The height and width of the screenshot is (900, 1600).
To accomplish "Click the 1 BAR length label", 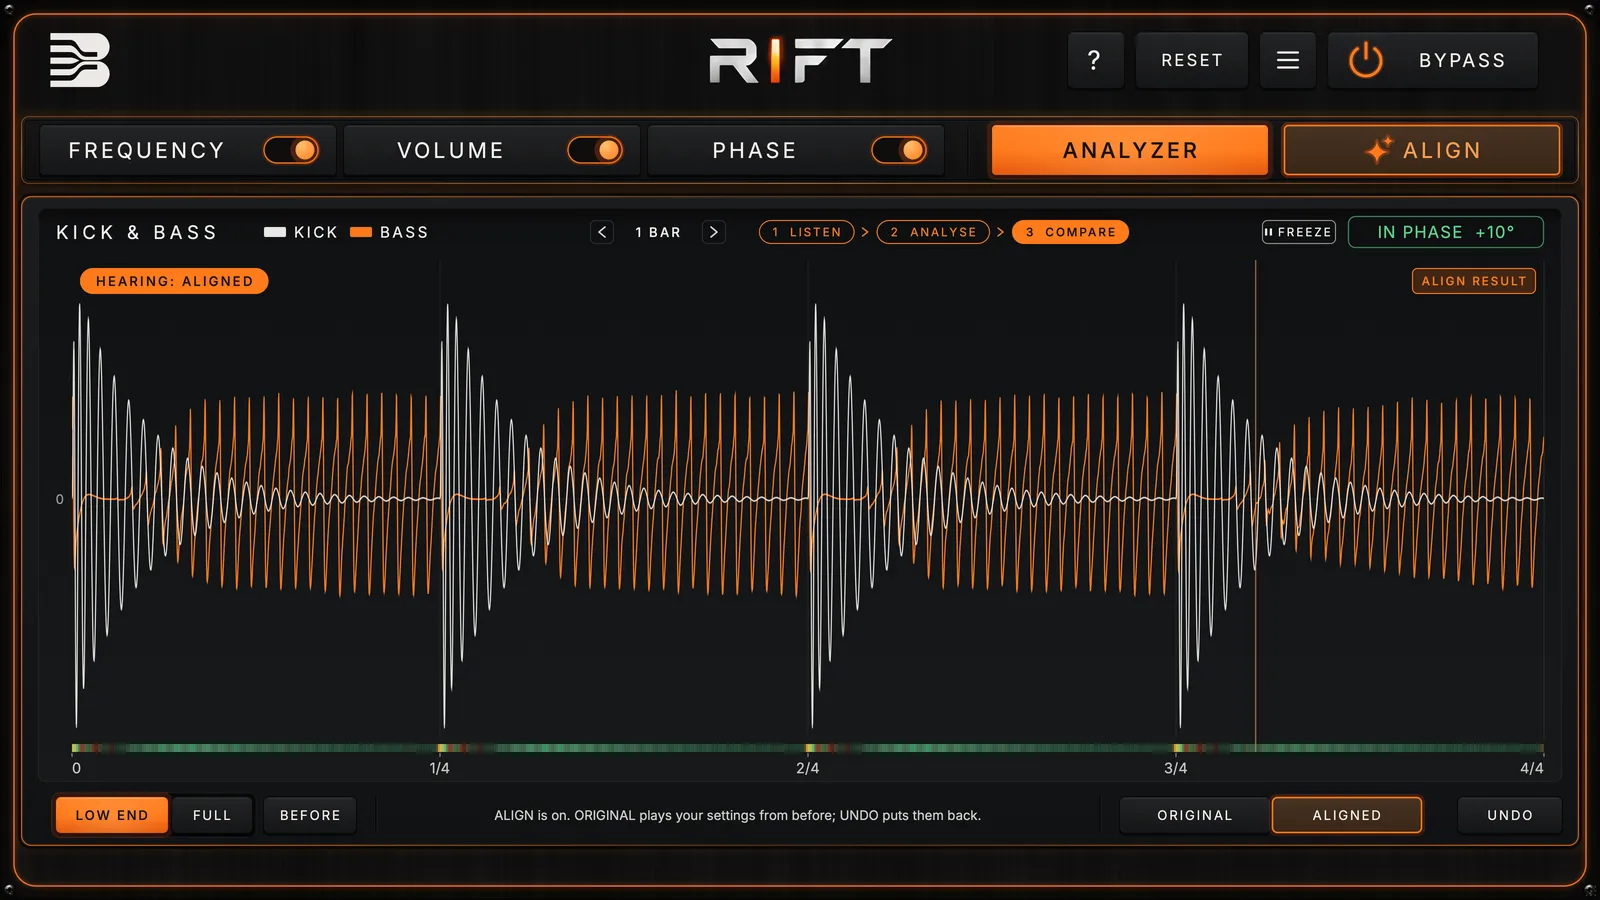I will 658,232.
